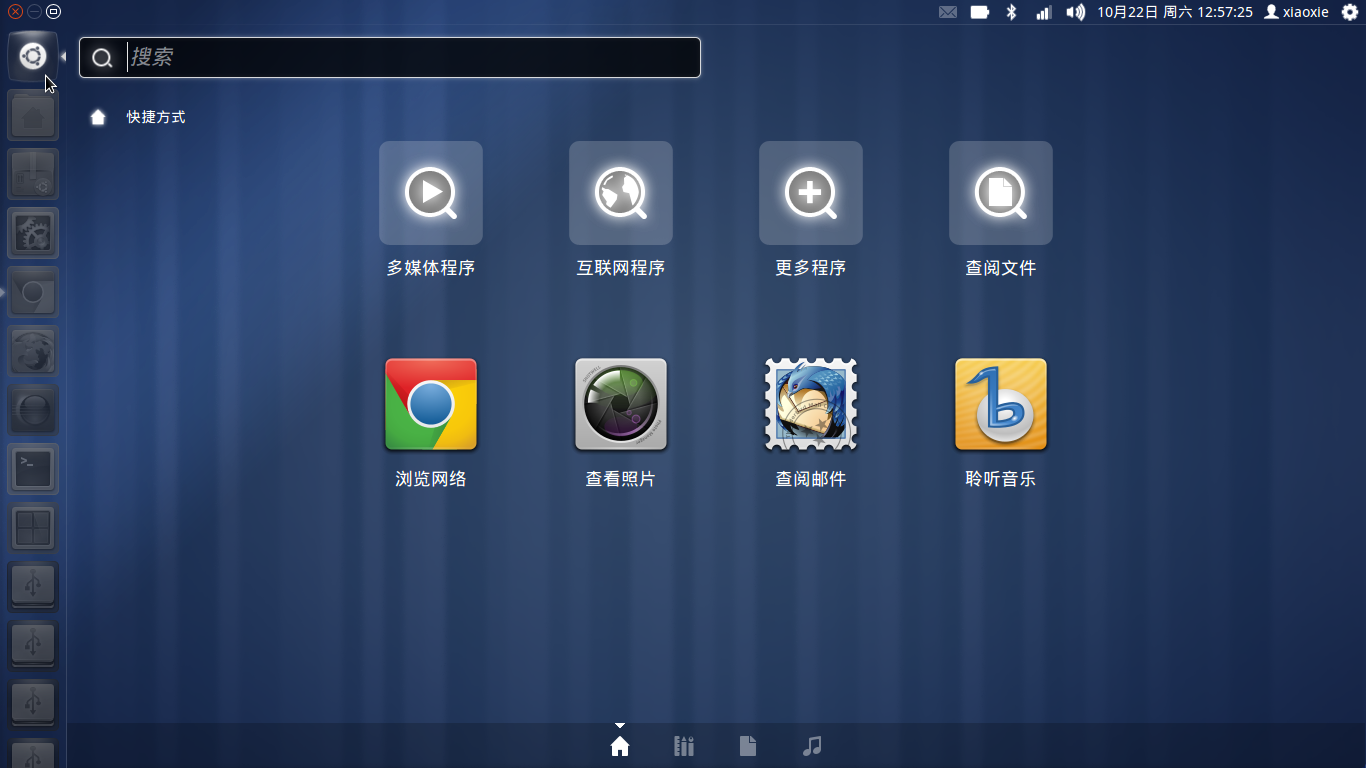Switch to the Home lens tab
The height and width of the screenshot is (768, 1366).
[x=620, y=746]
